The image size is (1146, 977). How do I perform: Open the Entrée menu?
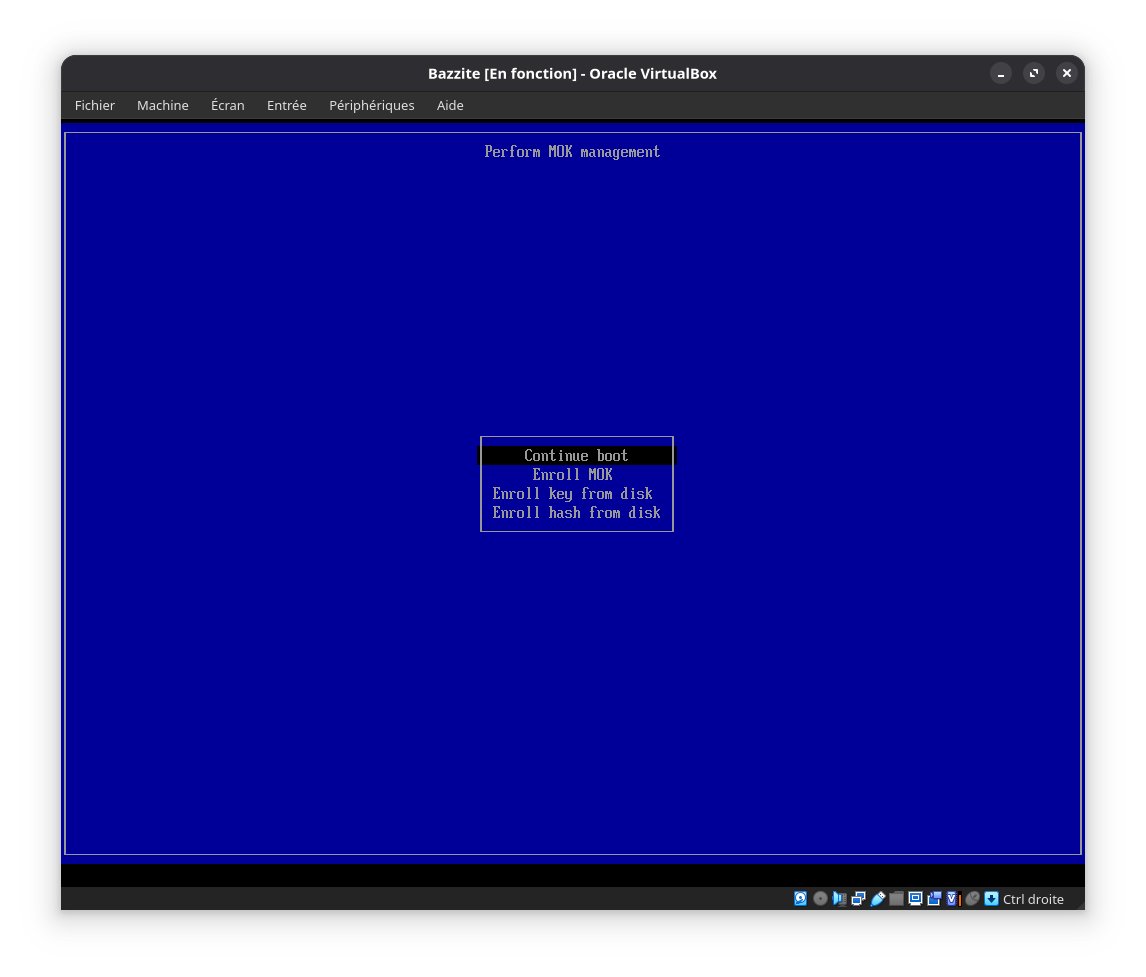(287, 105)
